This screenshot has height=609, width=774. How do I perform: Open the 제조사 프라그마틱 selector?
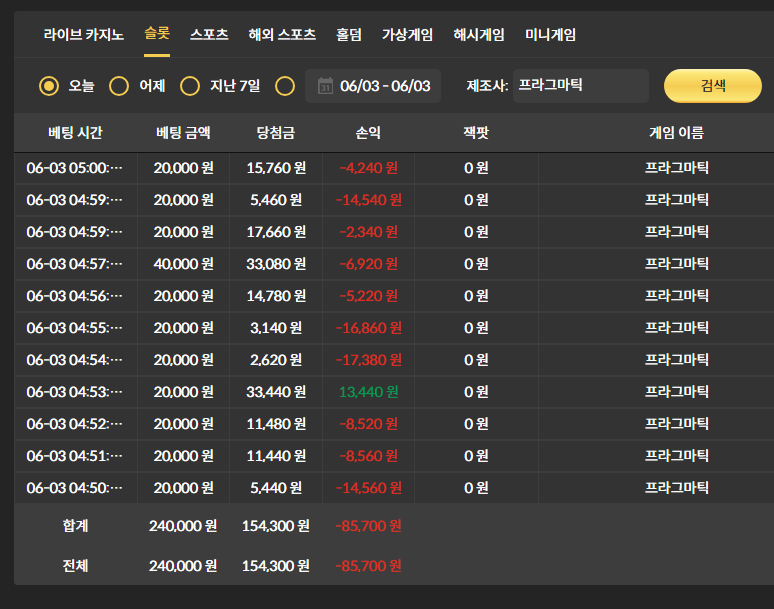tap(580, 86)
